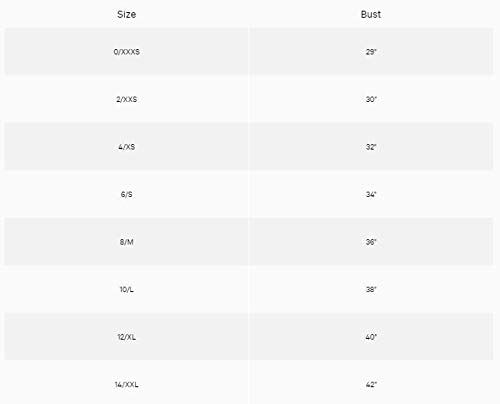This screenshot has width=500, height=404.
Task: Select the 4/XS size cell
Action: [x=126, y=147]
